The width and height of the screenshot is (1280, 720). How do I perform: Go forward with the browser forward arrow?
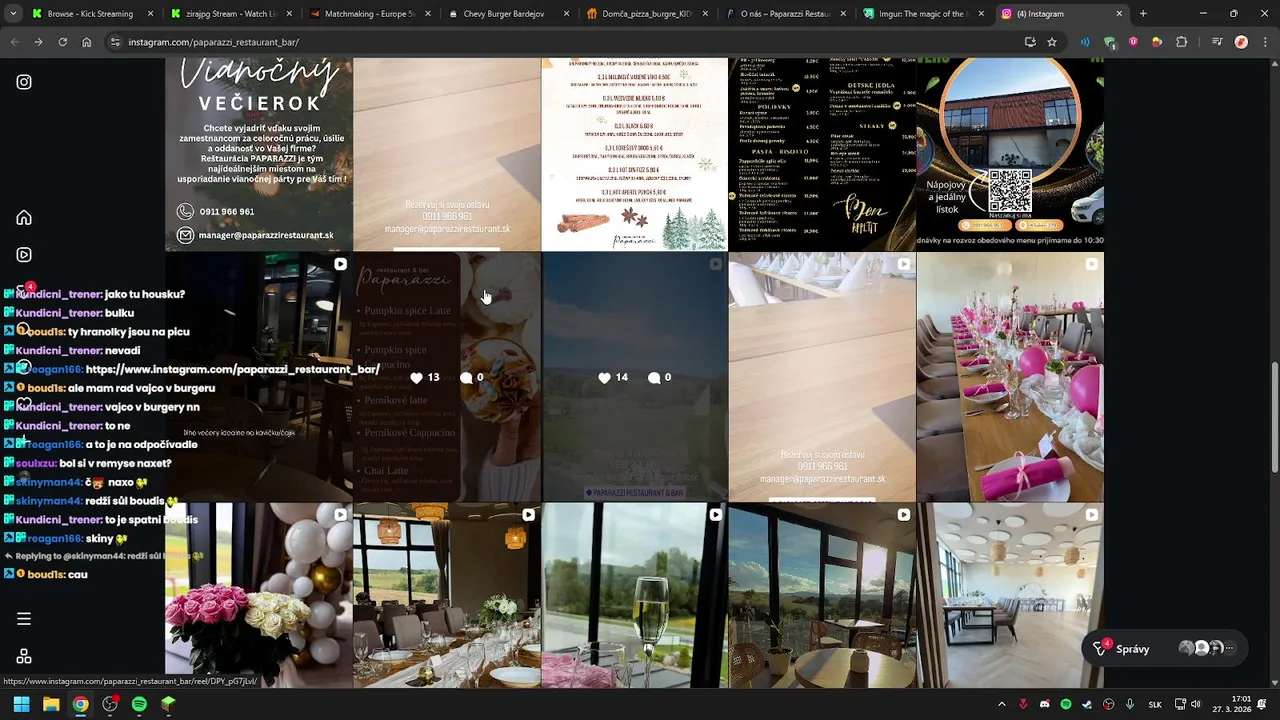pos(38,42)
